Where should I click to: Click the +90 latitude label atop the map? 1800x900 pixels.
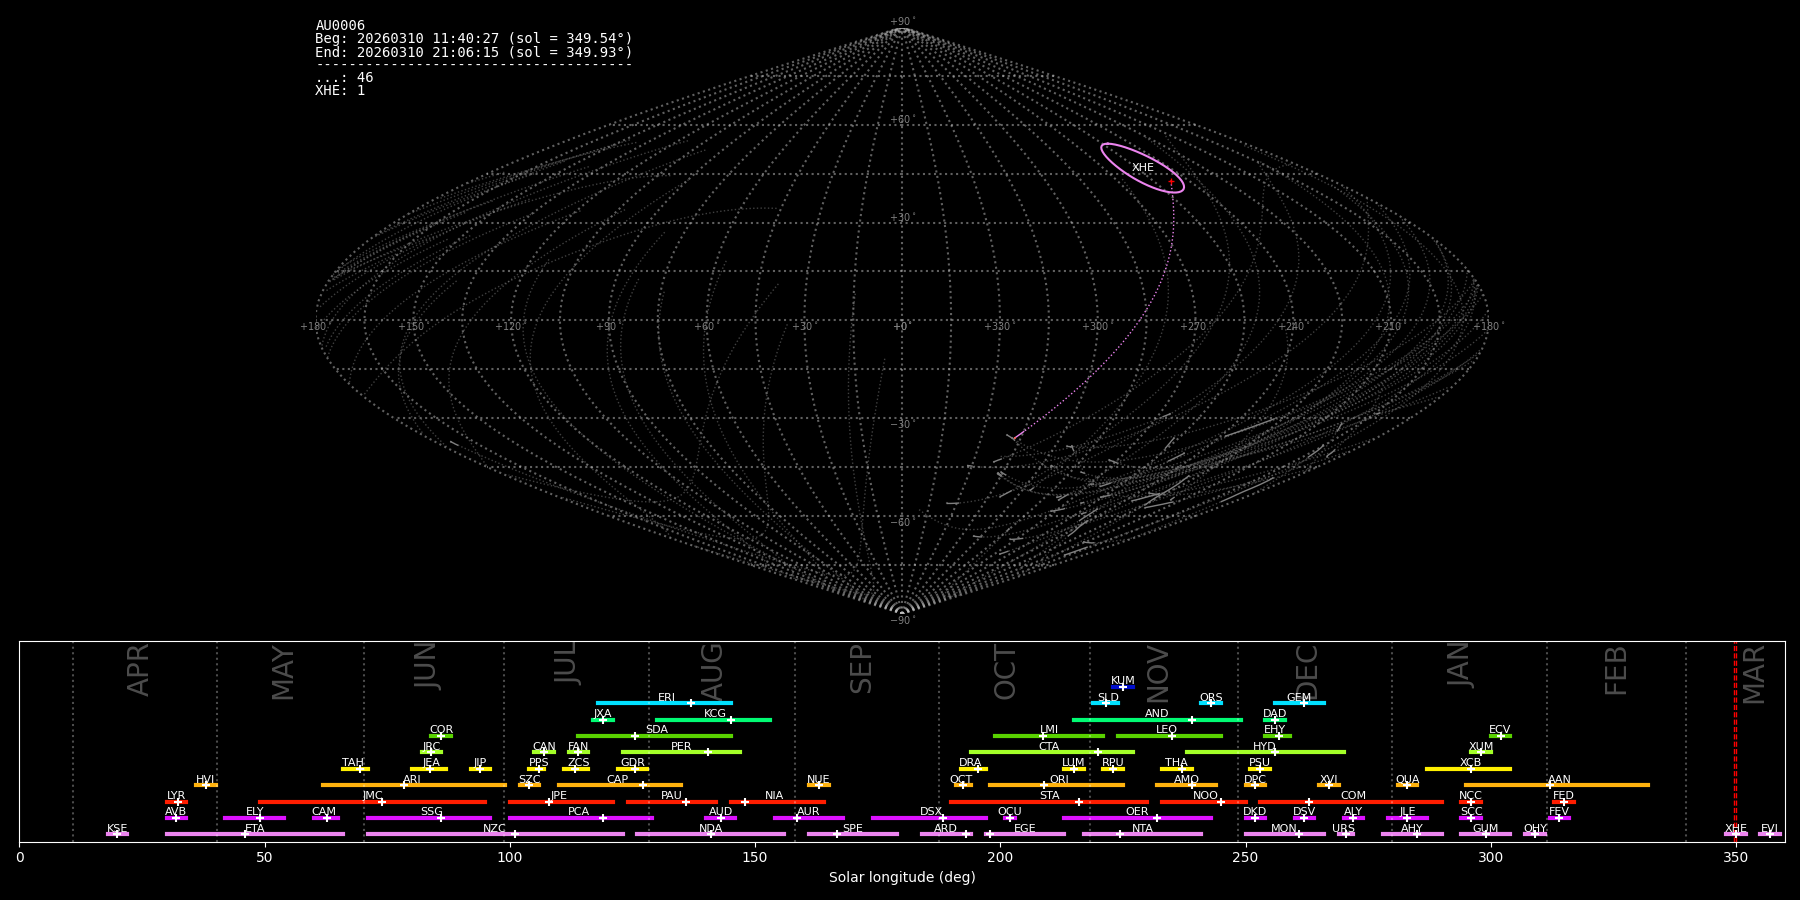pos(901,22)
